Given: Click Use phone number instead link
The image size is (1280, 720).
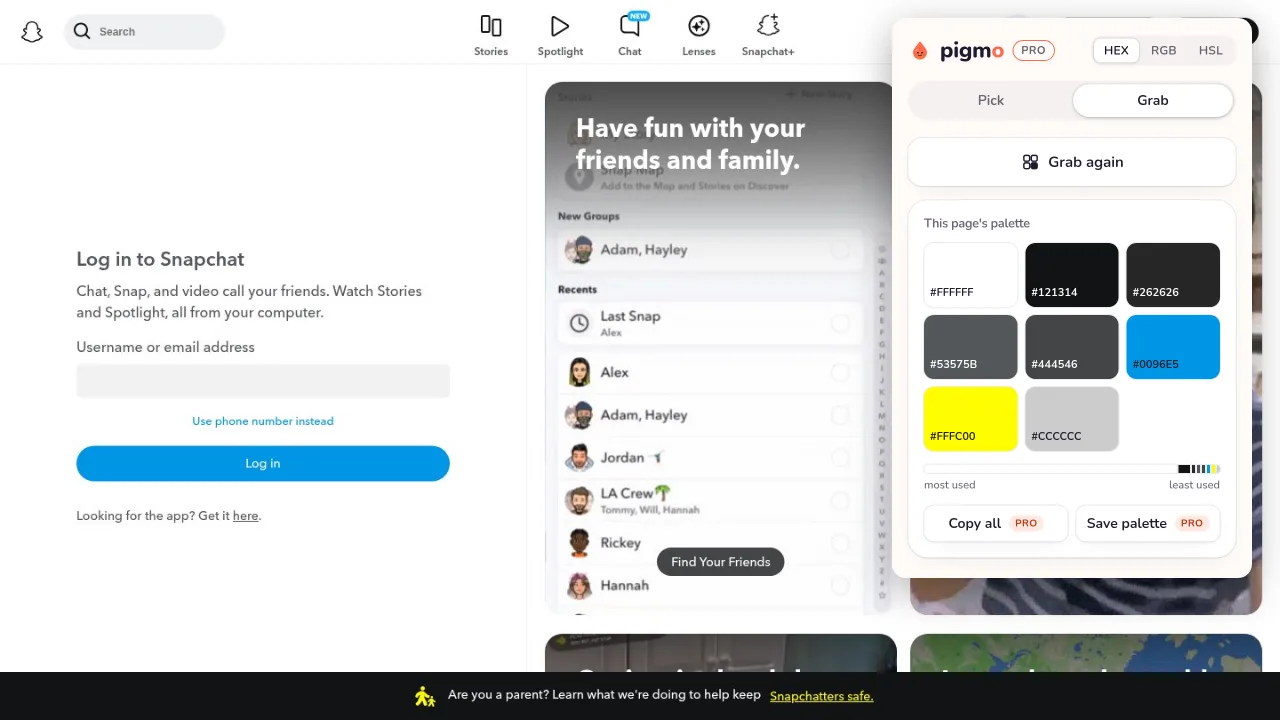Looking at the screenshot, I should click(263, 421).
